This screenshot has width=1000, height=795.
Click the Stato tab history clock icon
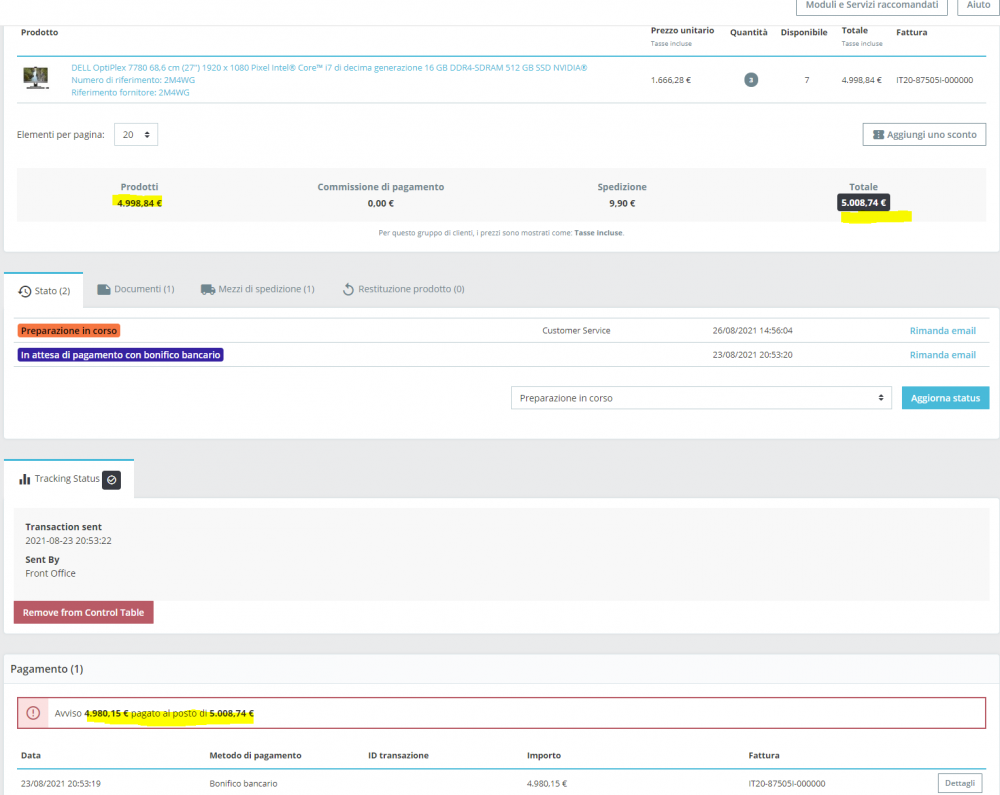[25, 291]
